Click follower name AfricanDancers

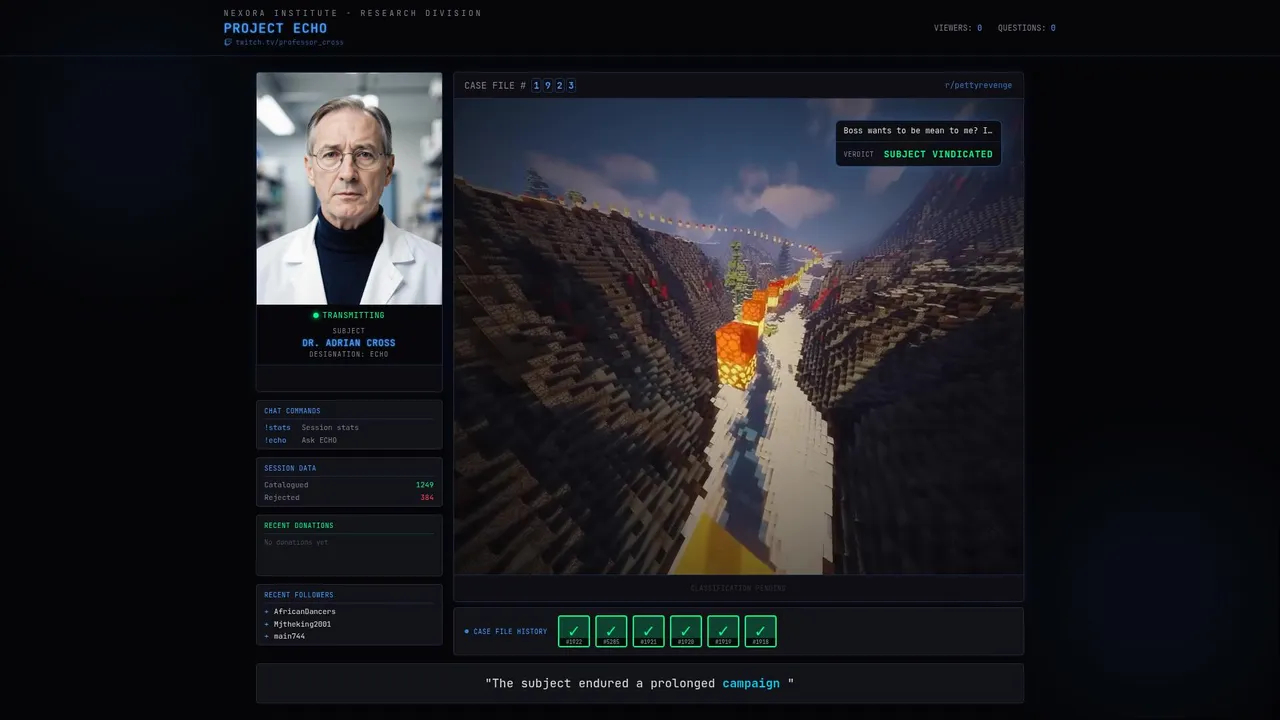pos(305,611)
